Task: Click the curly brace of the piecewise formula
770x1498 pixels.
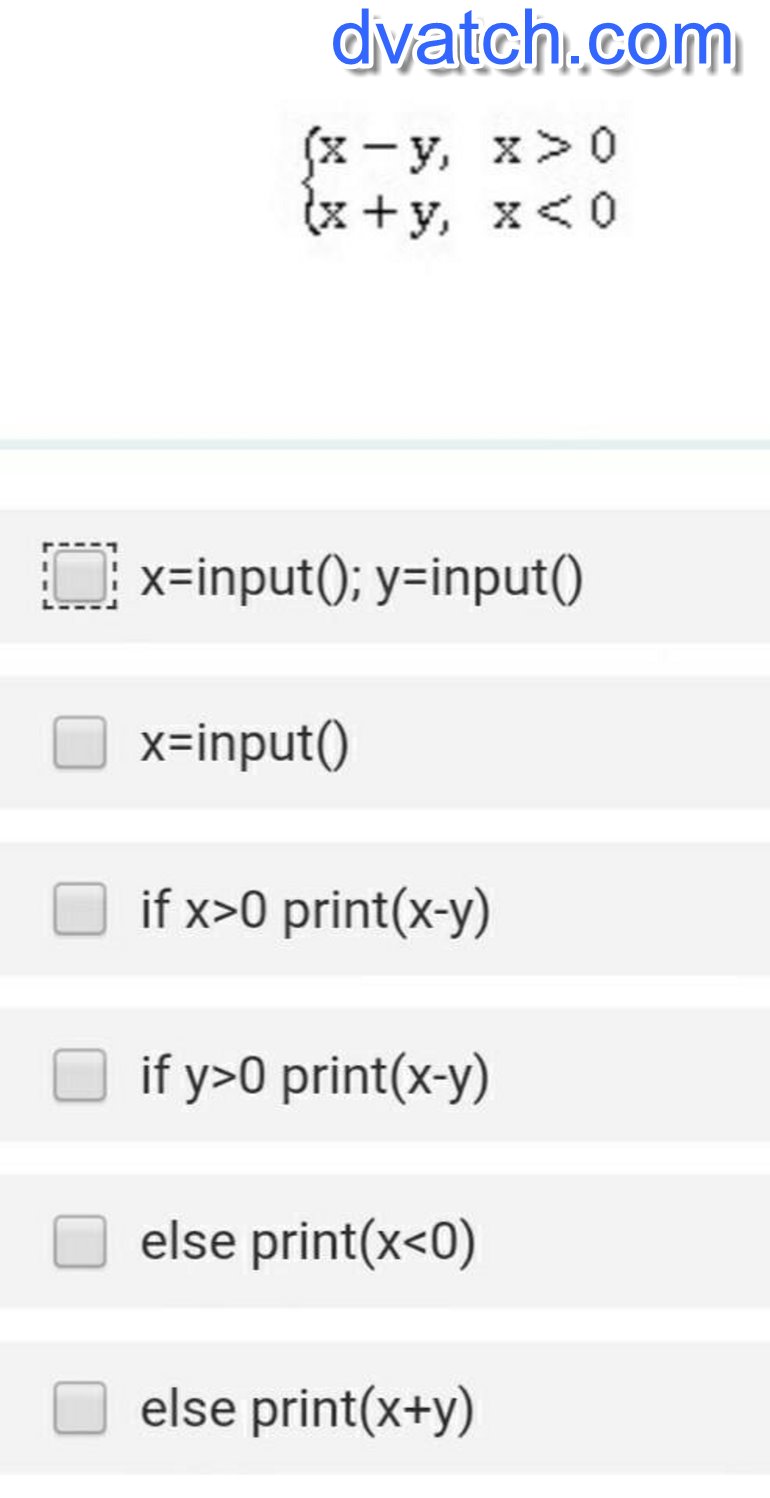Action: 310,181
